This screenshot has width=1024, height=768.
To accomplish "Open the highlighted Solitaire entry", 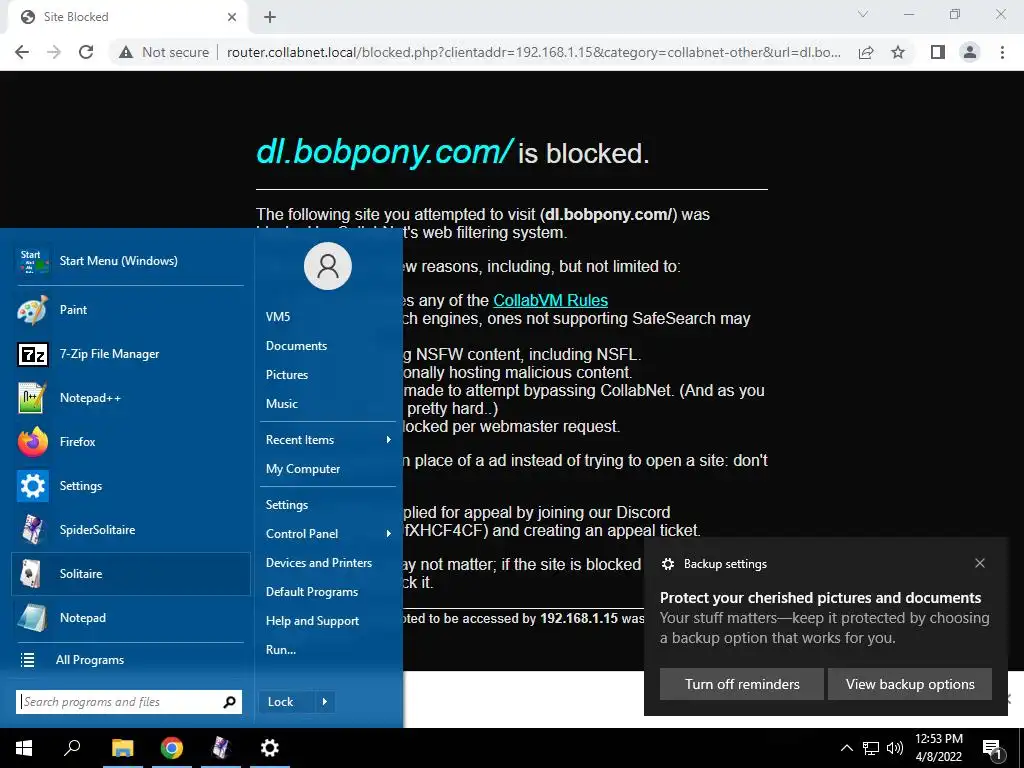I will point(131,574).
